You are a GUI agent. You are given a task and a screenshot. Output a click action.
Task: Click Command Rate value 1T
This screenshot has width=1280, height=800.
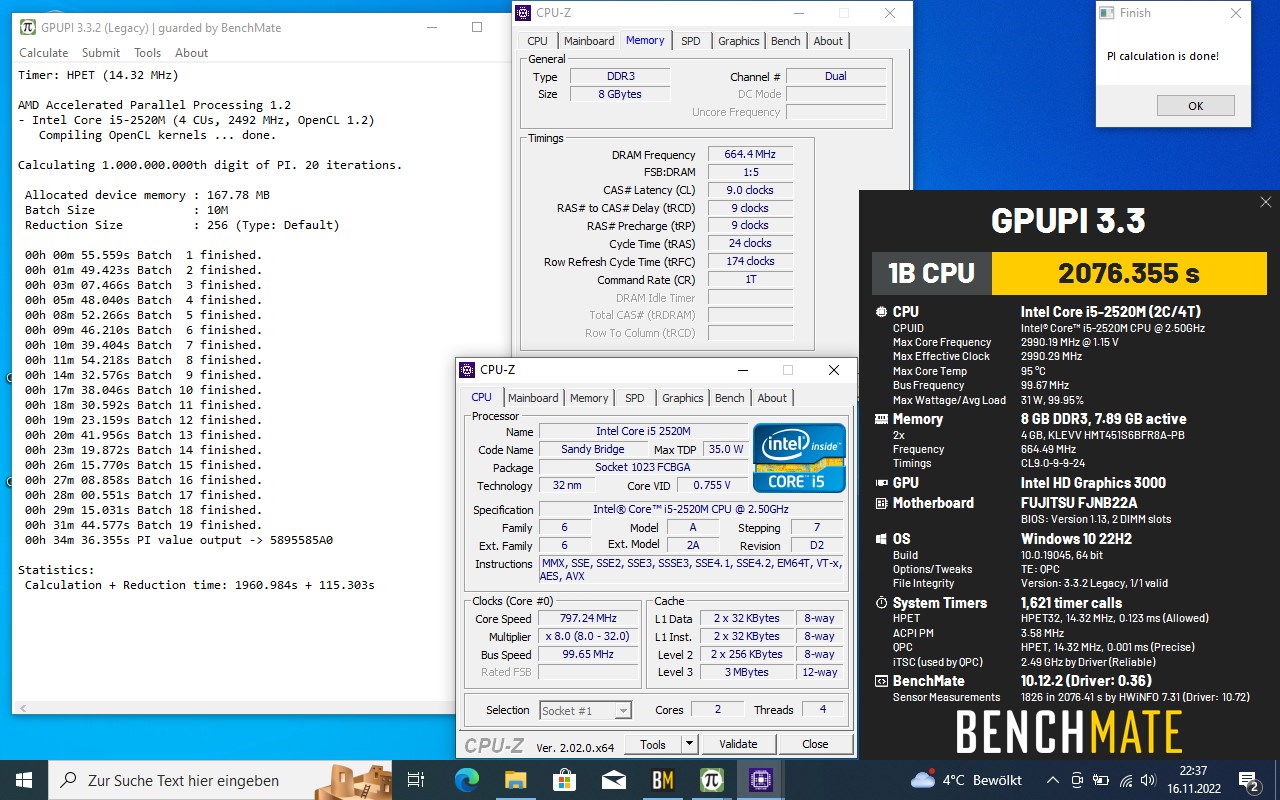click(x=750, y=280)
